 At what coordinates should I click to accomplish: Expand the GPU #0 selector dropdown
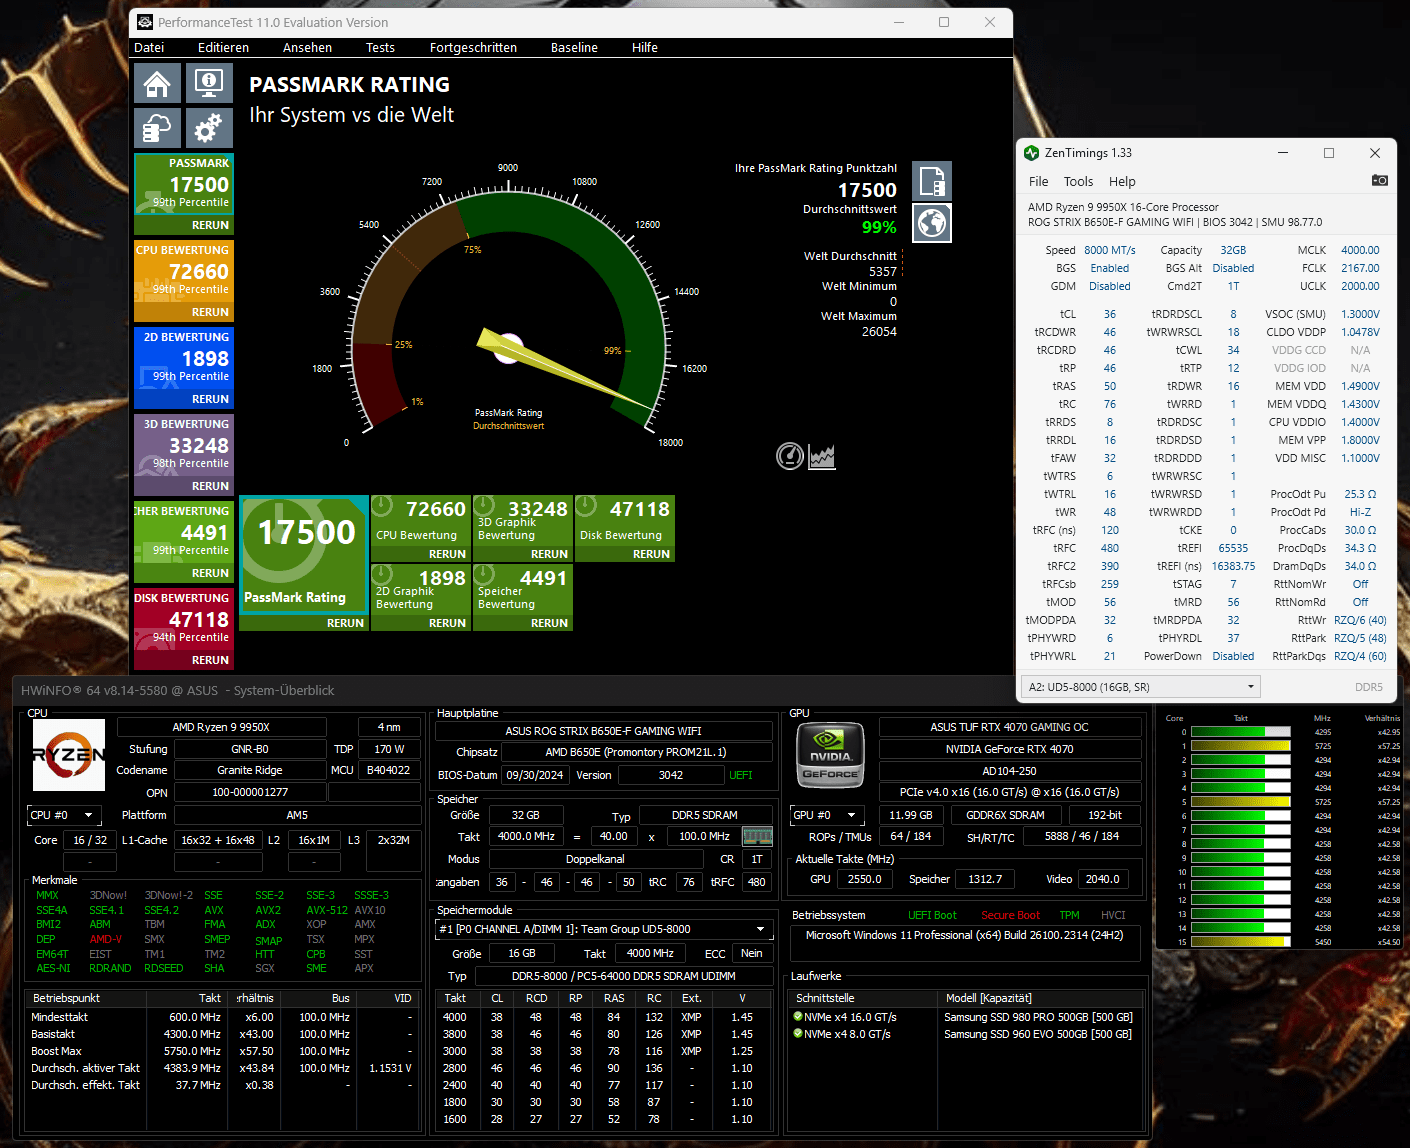(x=827, y=815)
